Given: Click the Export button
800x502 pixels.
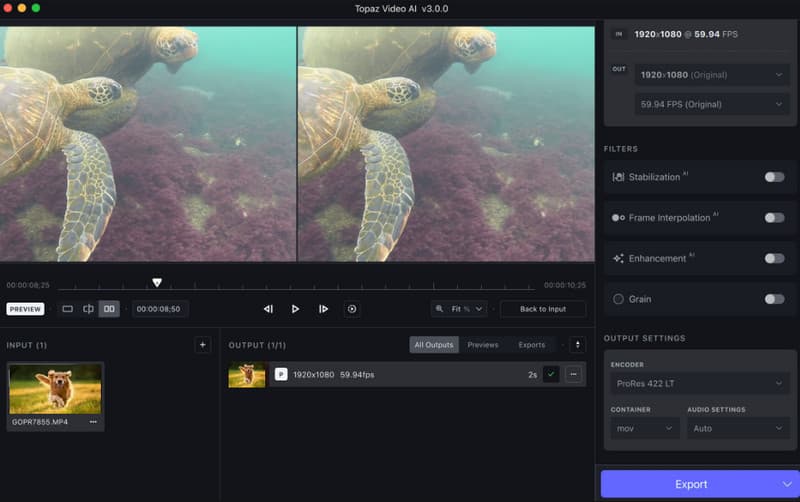Looking at the screenshot, I should point(691,484).
